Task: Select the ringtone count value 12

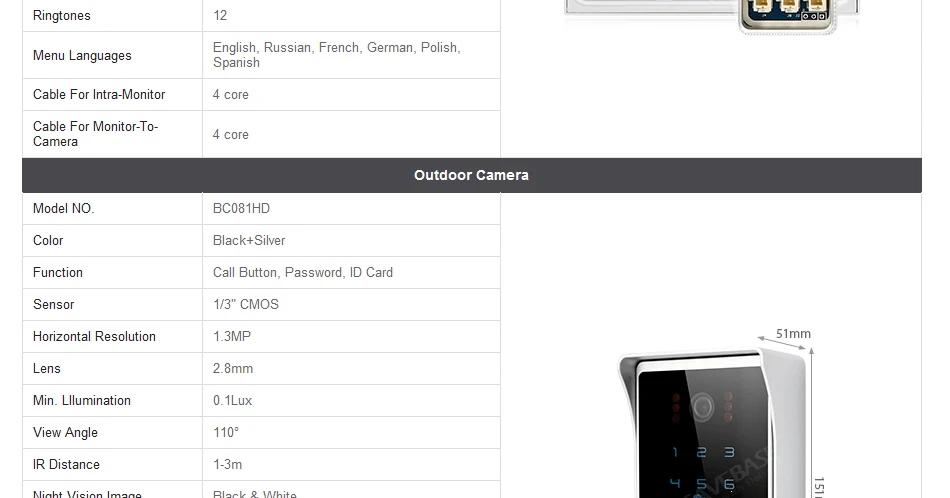Action: tap(220, 16)
